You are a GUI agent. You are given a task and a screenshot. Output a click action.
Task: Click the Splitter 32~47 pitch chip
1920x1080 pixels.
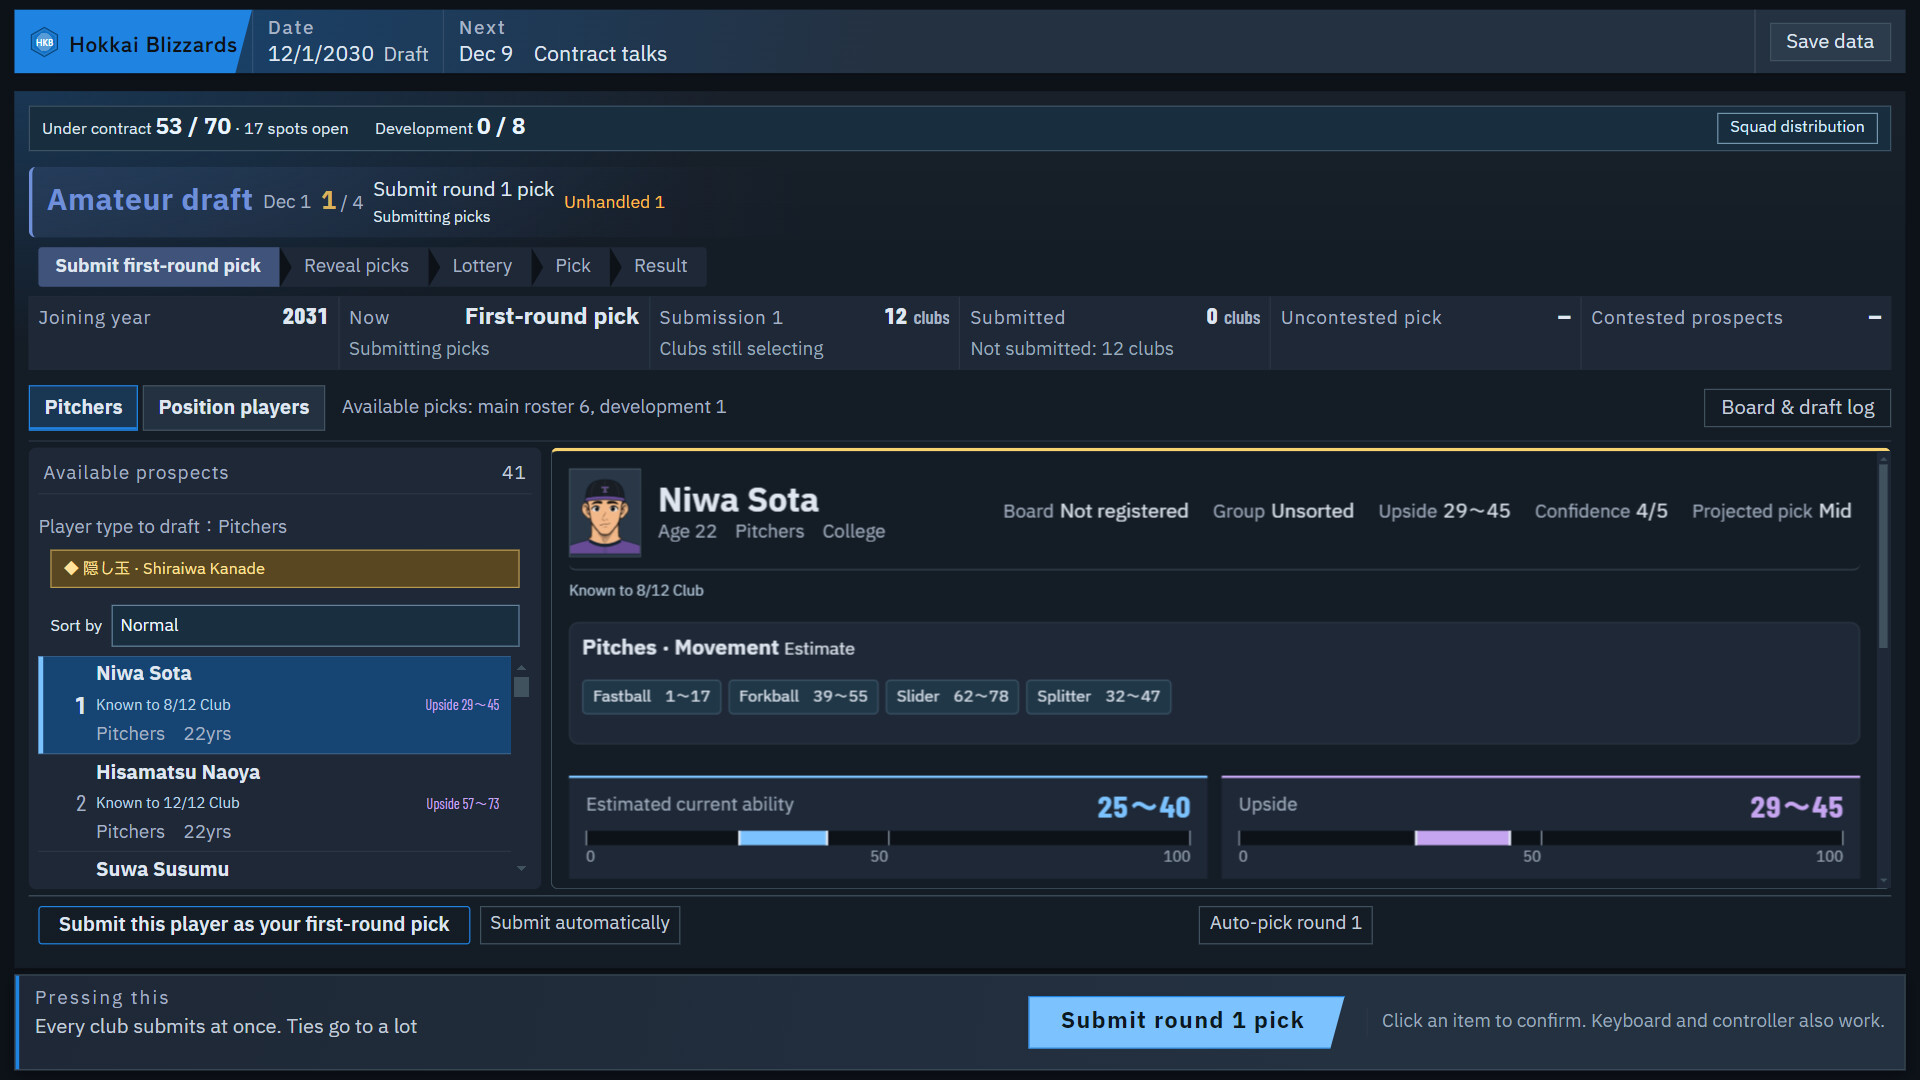point(1098,696)
